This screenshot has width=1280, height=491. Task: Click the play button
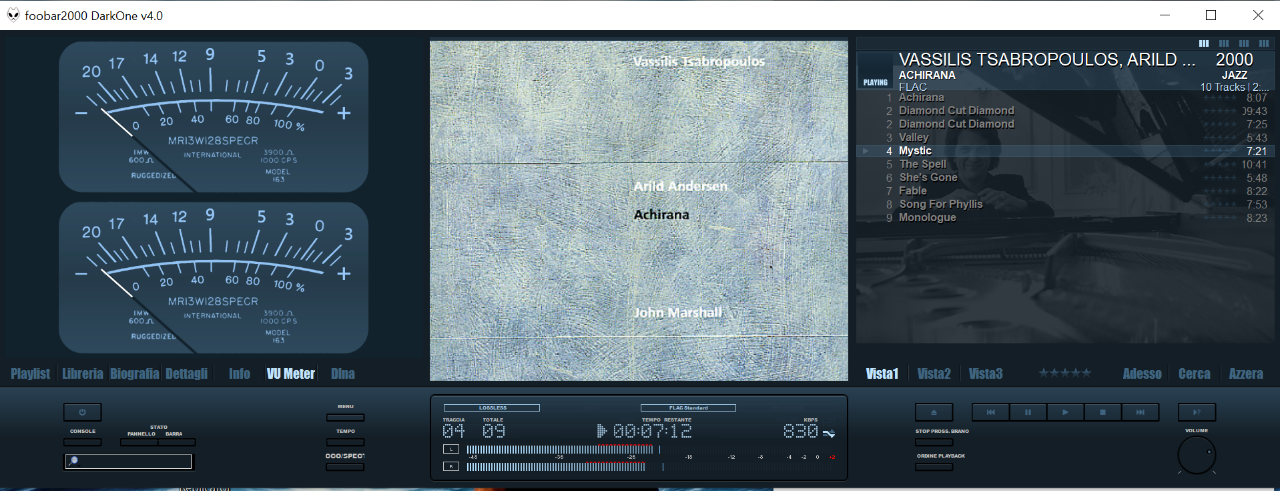tap(1065, 412)
